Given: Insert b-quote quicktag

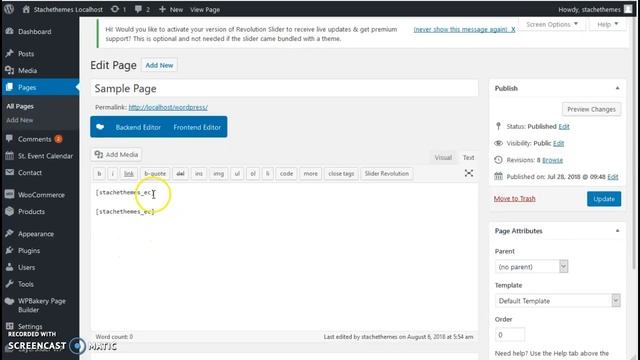Looking at the screenshot, I should coord(155,173).
